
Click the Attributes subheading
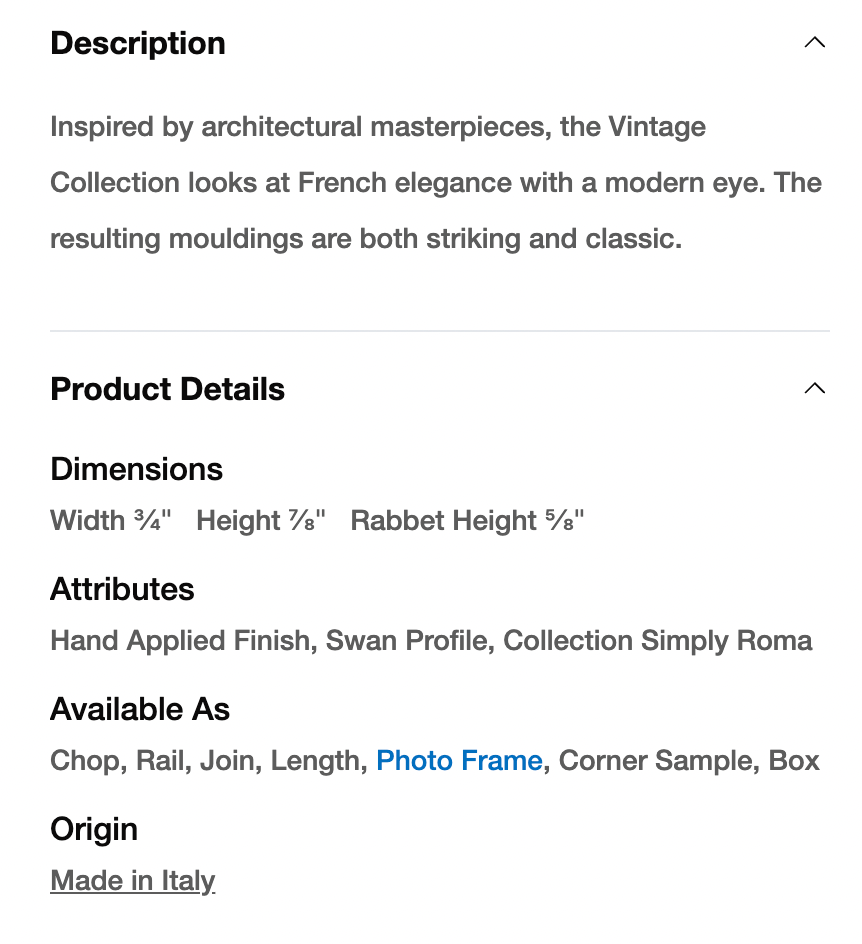pos(122,589)
